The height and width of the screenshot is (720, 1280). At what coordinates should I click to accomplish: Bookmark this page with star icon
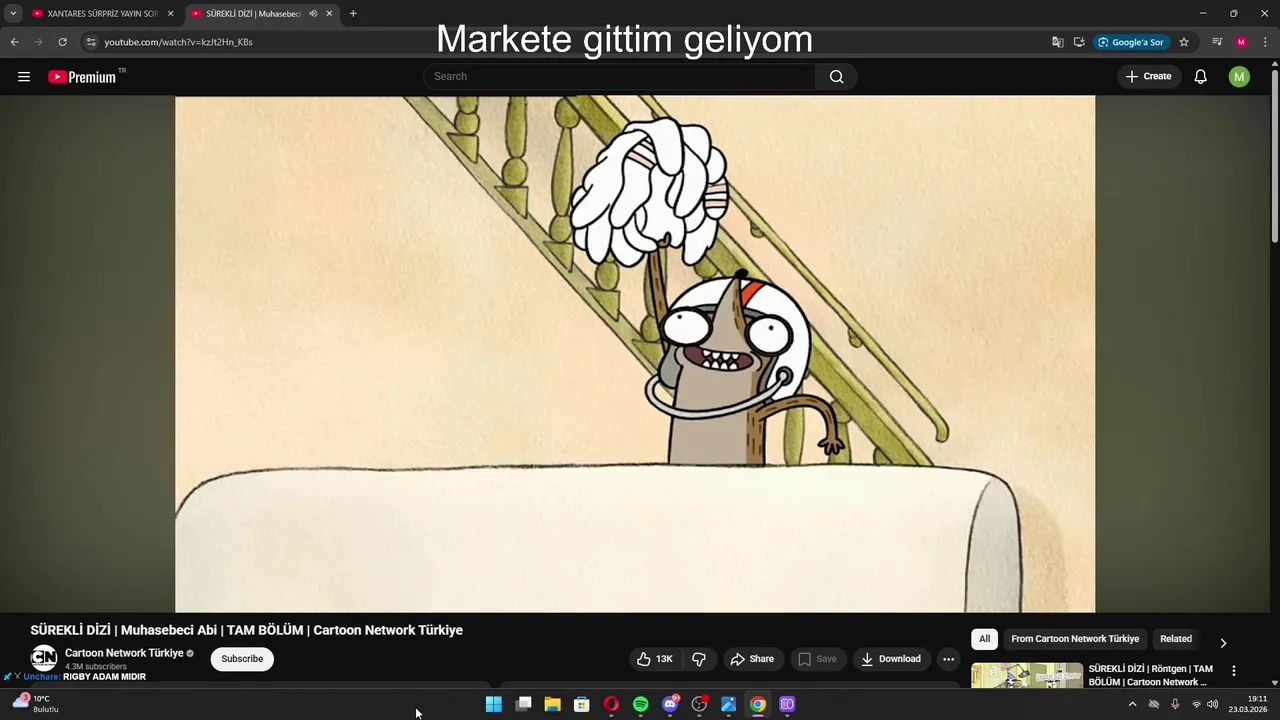click(x=1184, y=42)
